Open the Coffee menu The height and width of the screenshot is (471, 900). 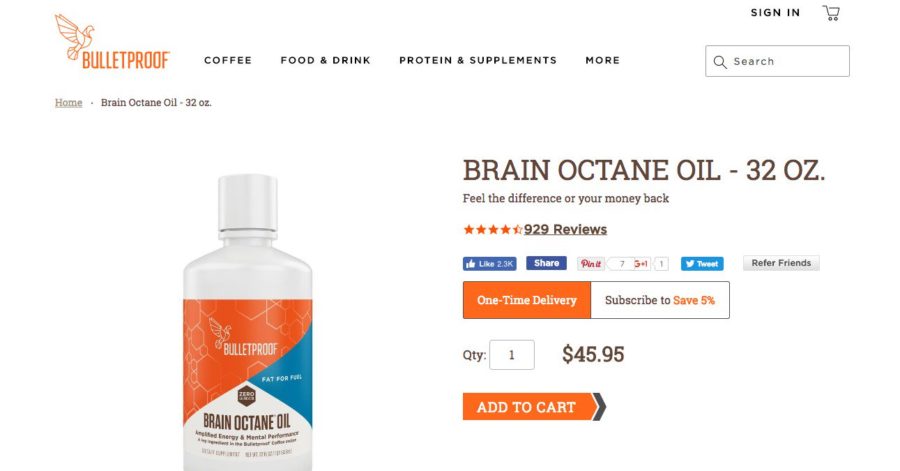pos(228,60)
